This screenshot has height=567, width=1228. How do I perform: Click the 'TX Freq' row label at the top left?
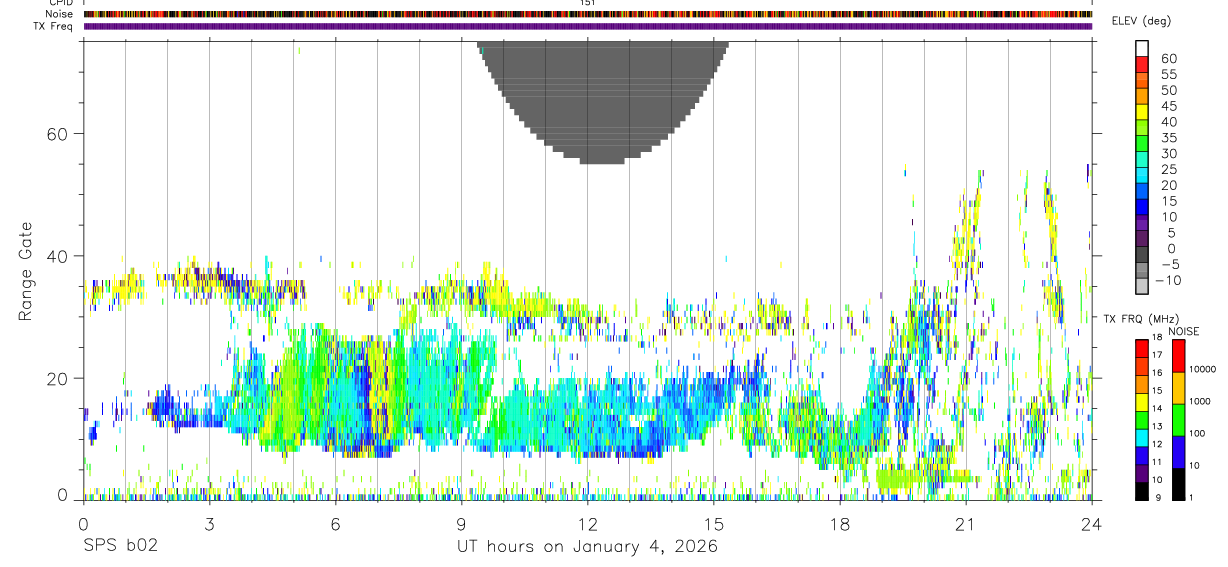[x=54, y=26]
